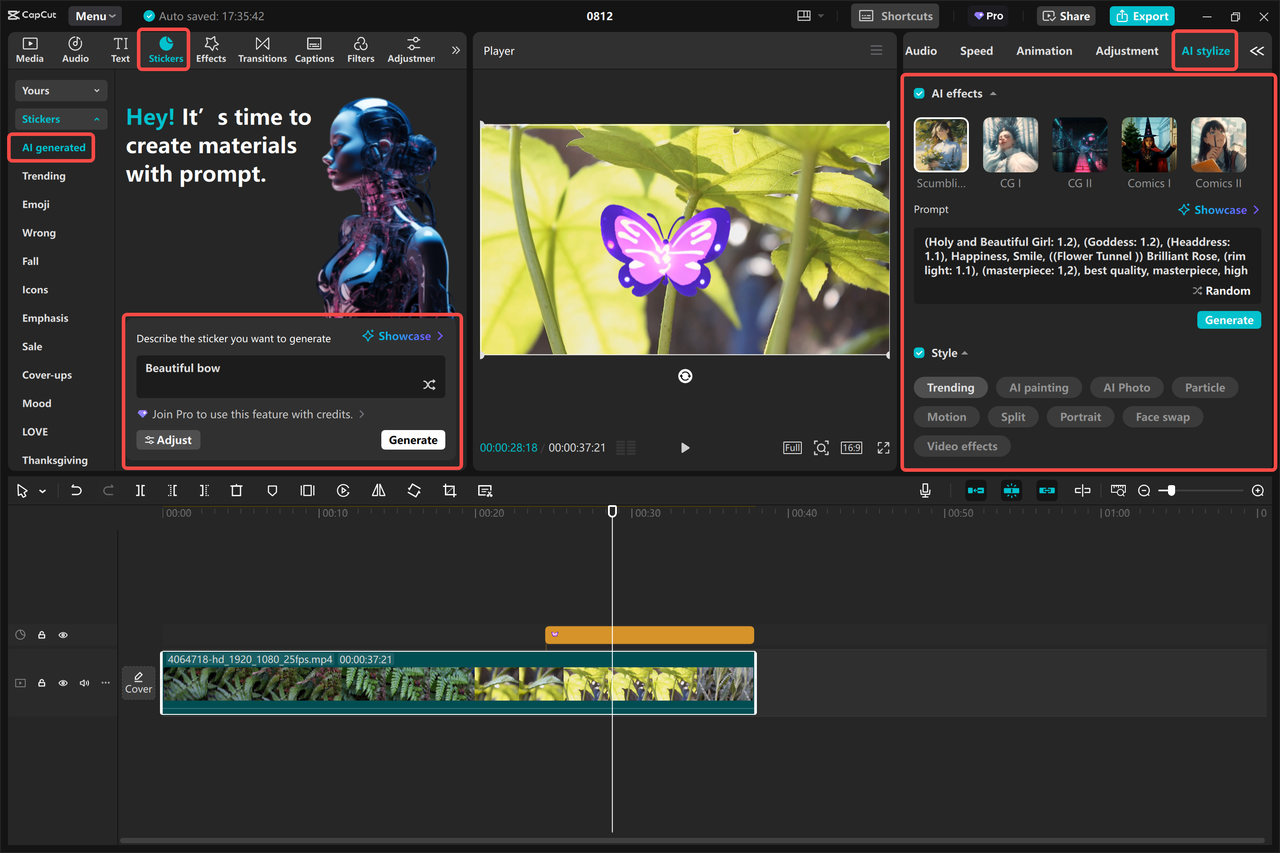
Task: Lock the sticker track
Action: 42,635
